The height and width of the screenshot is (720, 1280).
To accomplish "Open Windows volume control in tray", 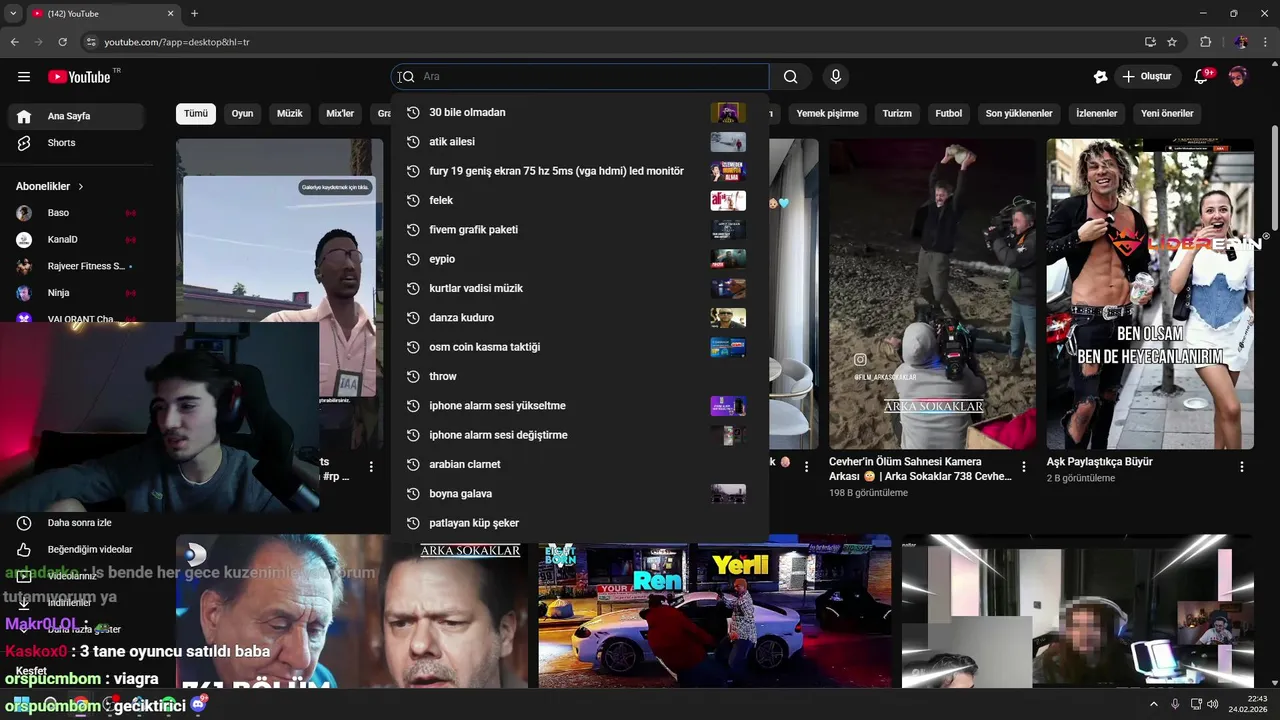I will click(x=1212, y=704).
